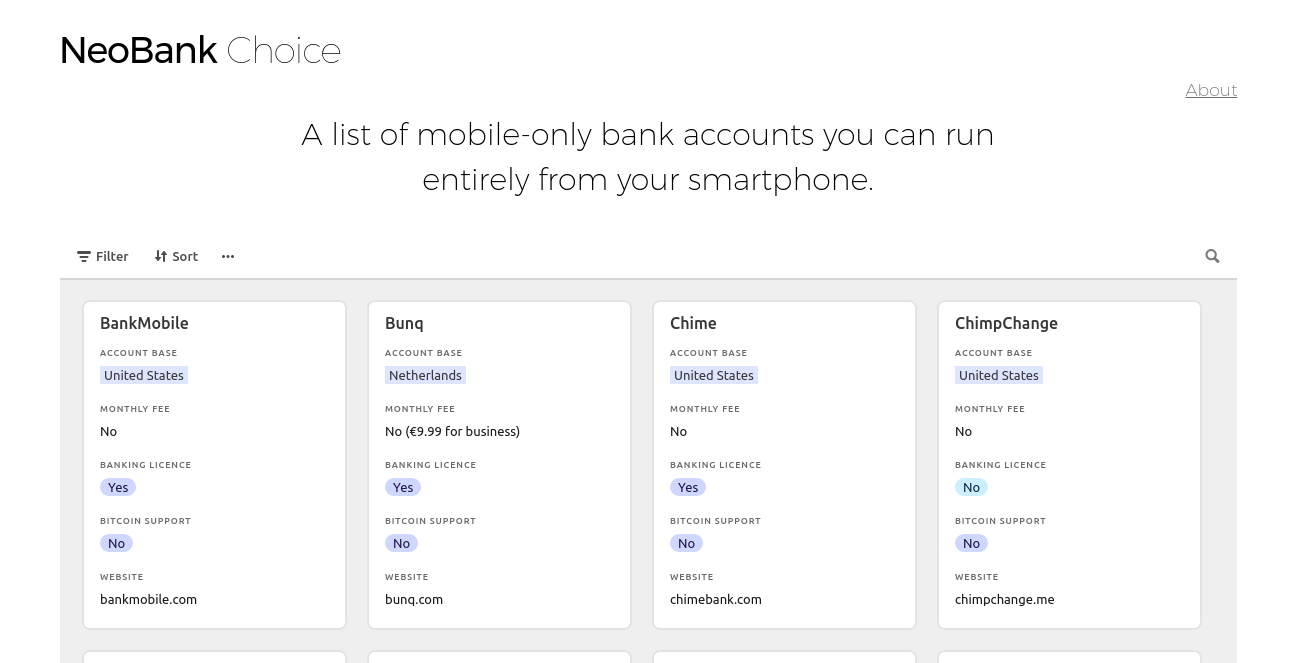Click the NeoBank Choice site title

point(200,50)
